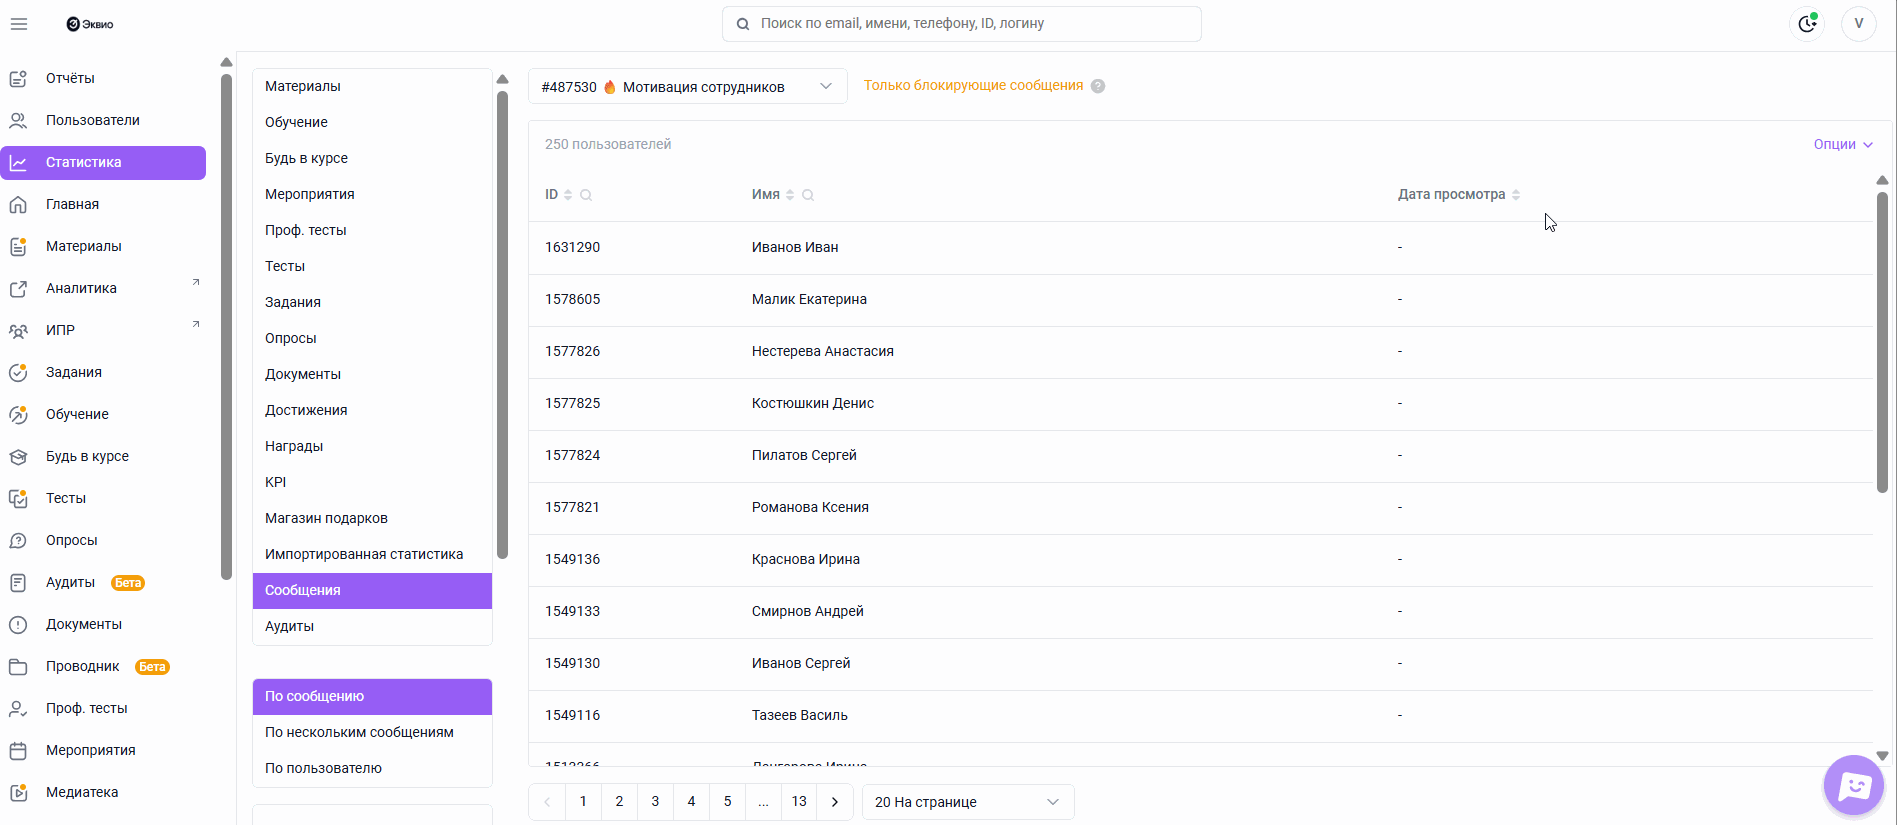The width and height of the screenshot is (1897, 825).
Task: Open Будь в курсе via left sidebar icon
Action: [18, 456]
